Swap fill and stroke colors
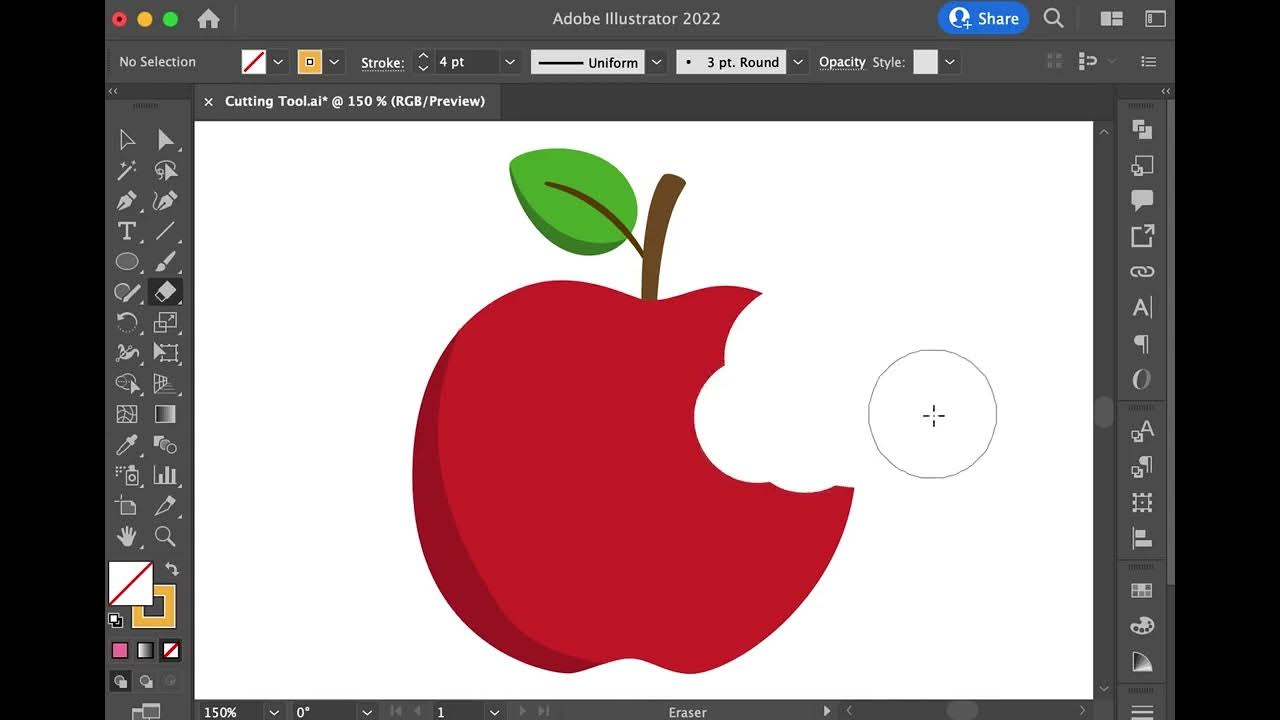Viewport: 1280px width, 720px height. click(x=171, y=569)
